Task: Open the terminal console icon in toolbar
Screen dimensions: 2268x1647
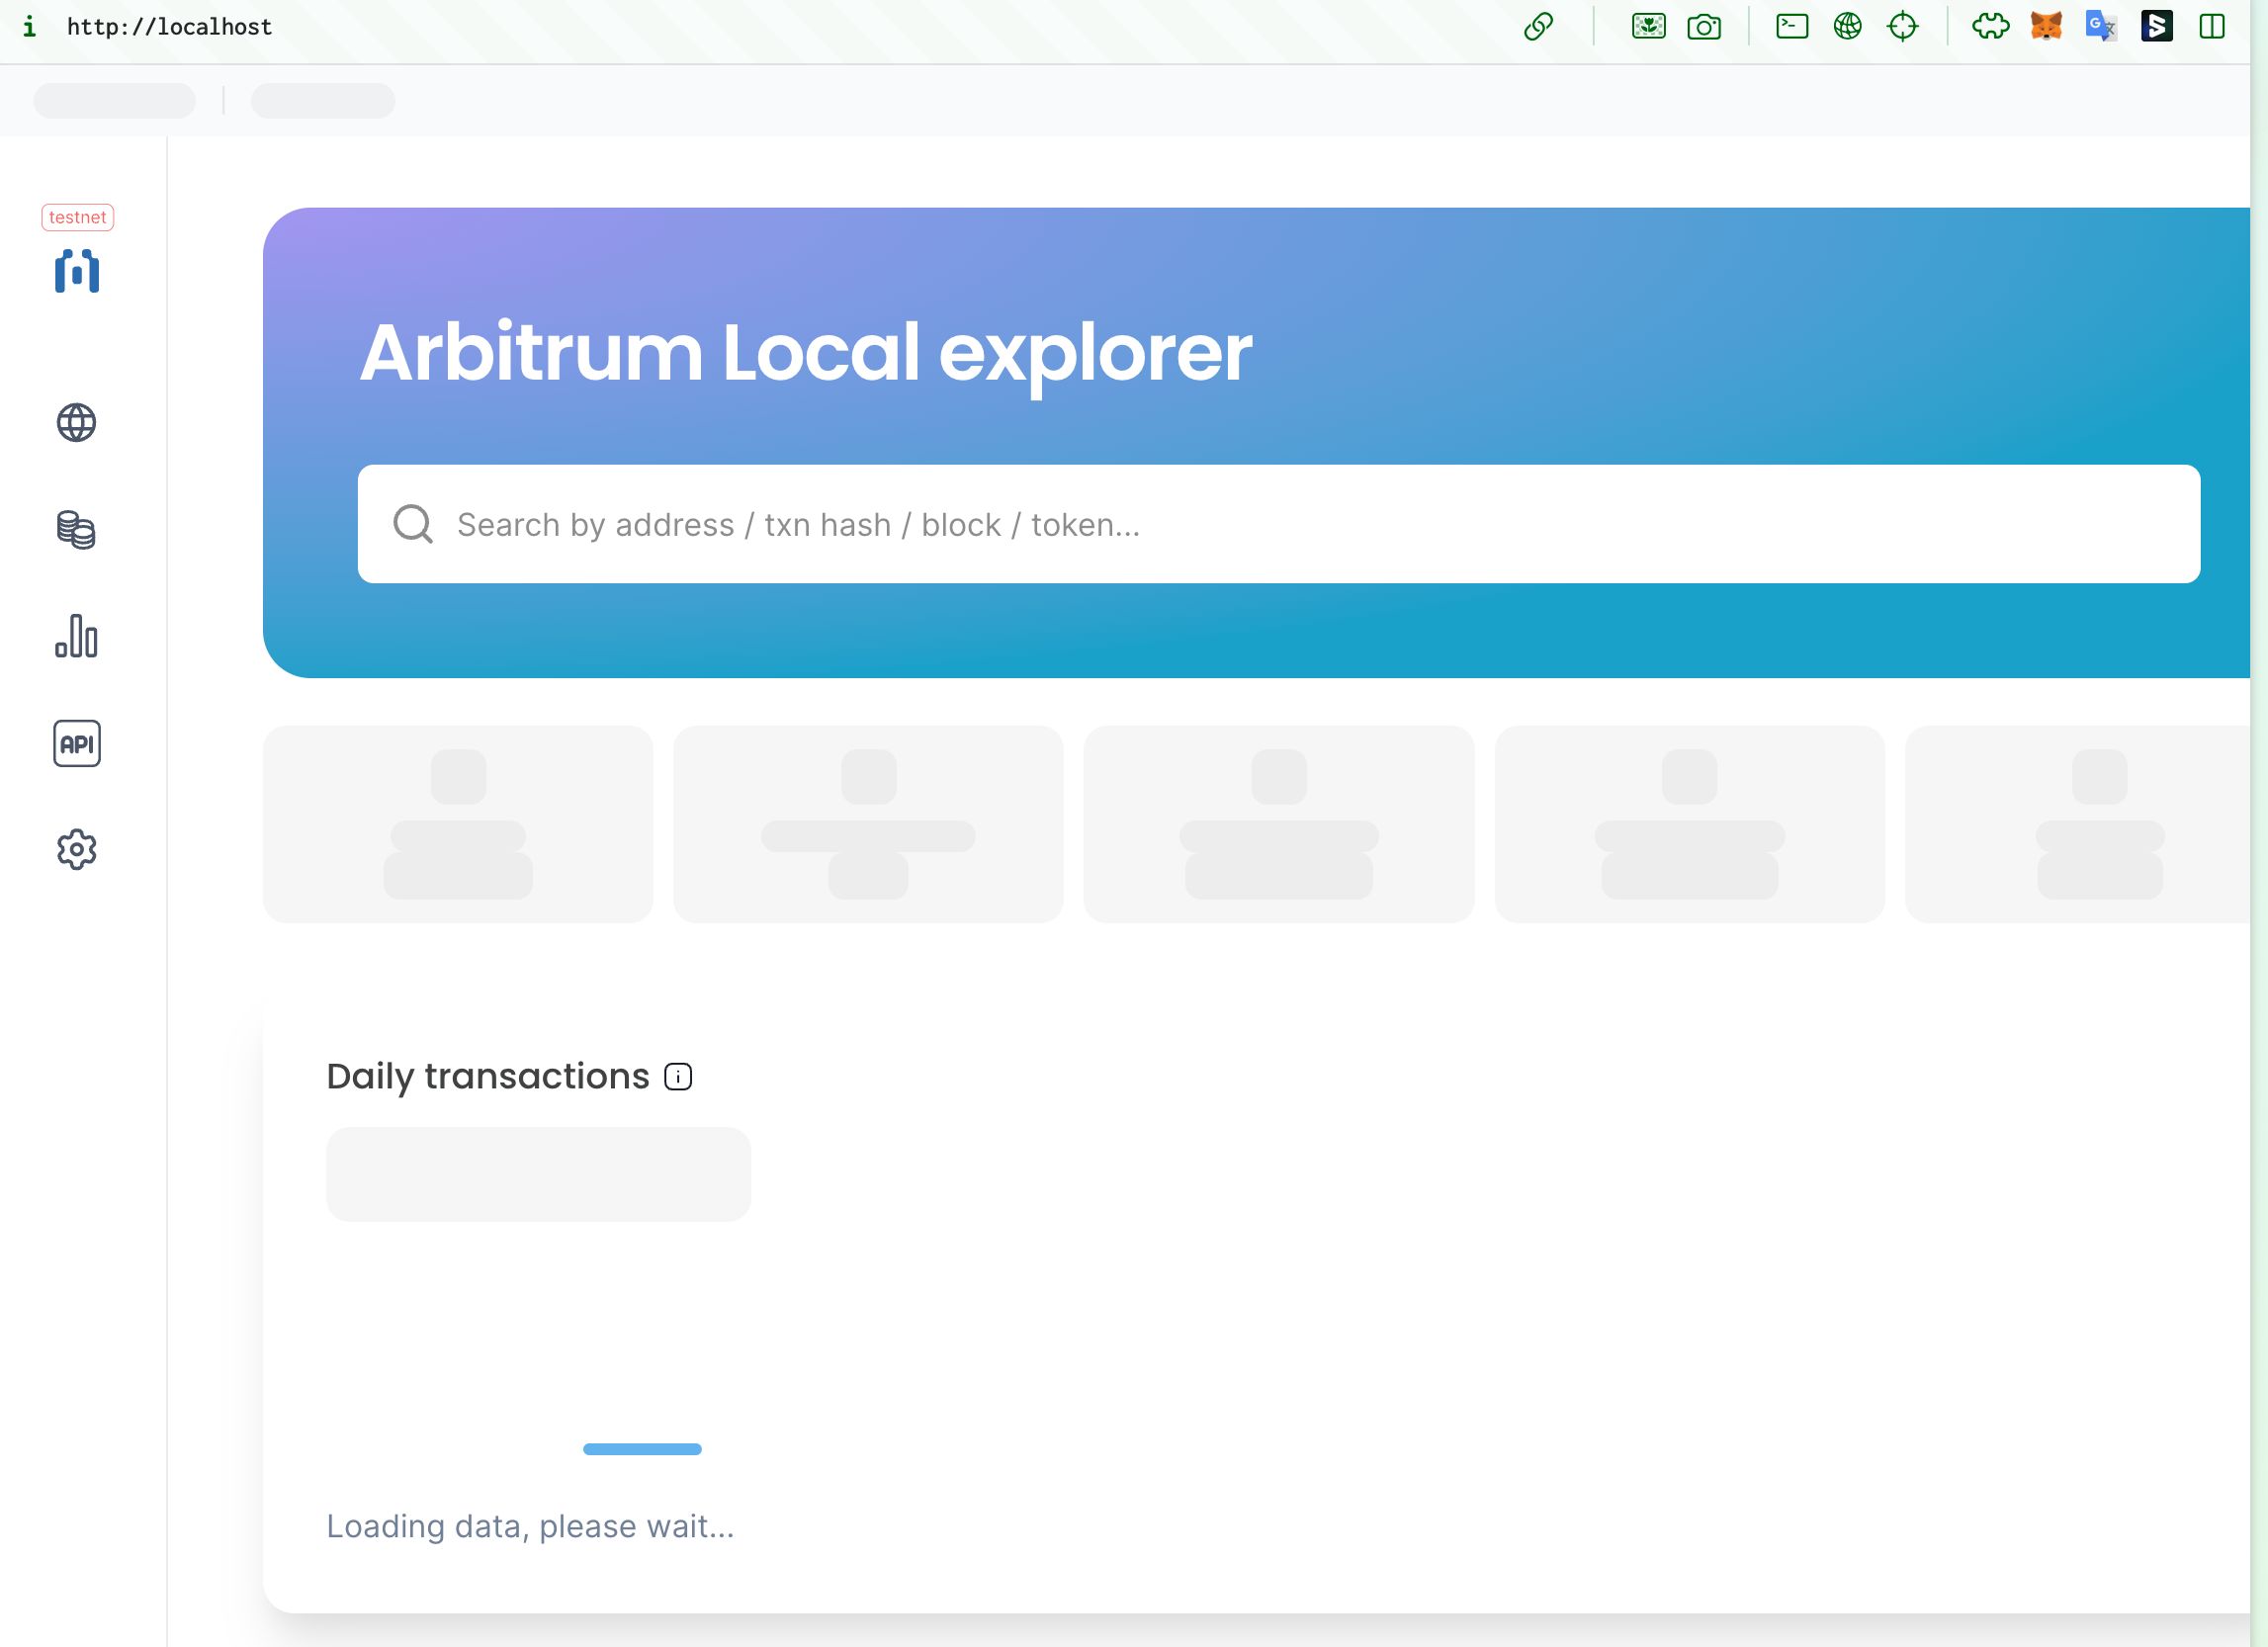Action: tap(1792, 26)
